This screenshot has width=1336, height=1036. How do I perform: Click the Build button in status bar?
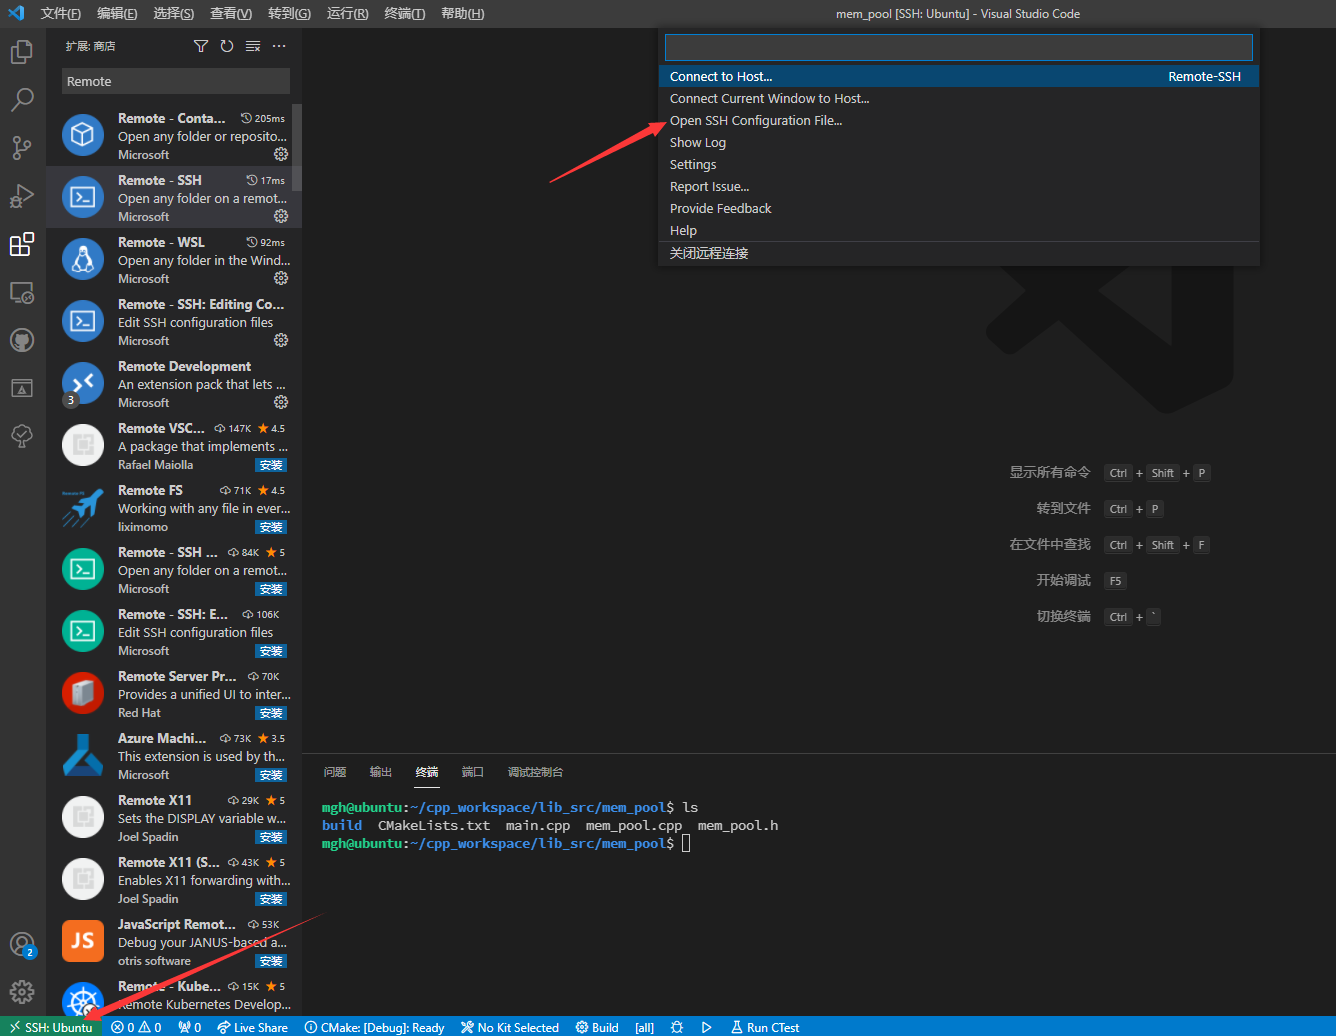click(x=597, y=1027)
